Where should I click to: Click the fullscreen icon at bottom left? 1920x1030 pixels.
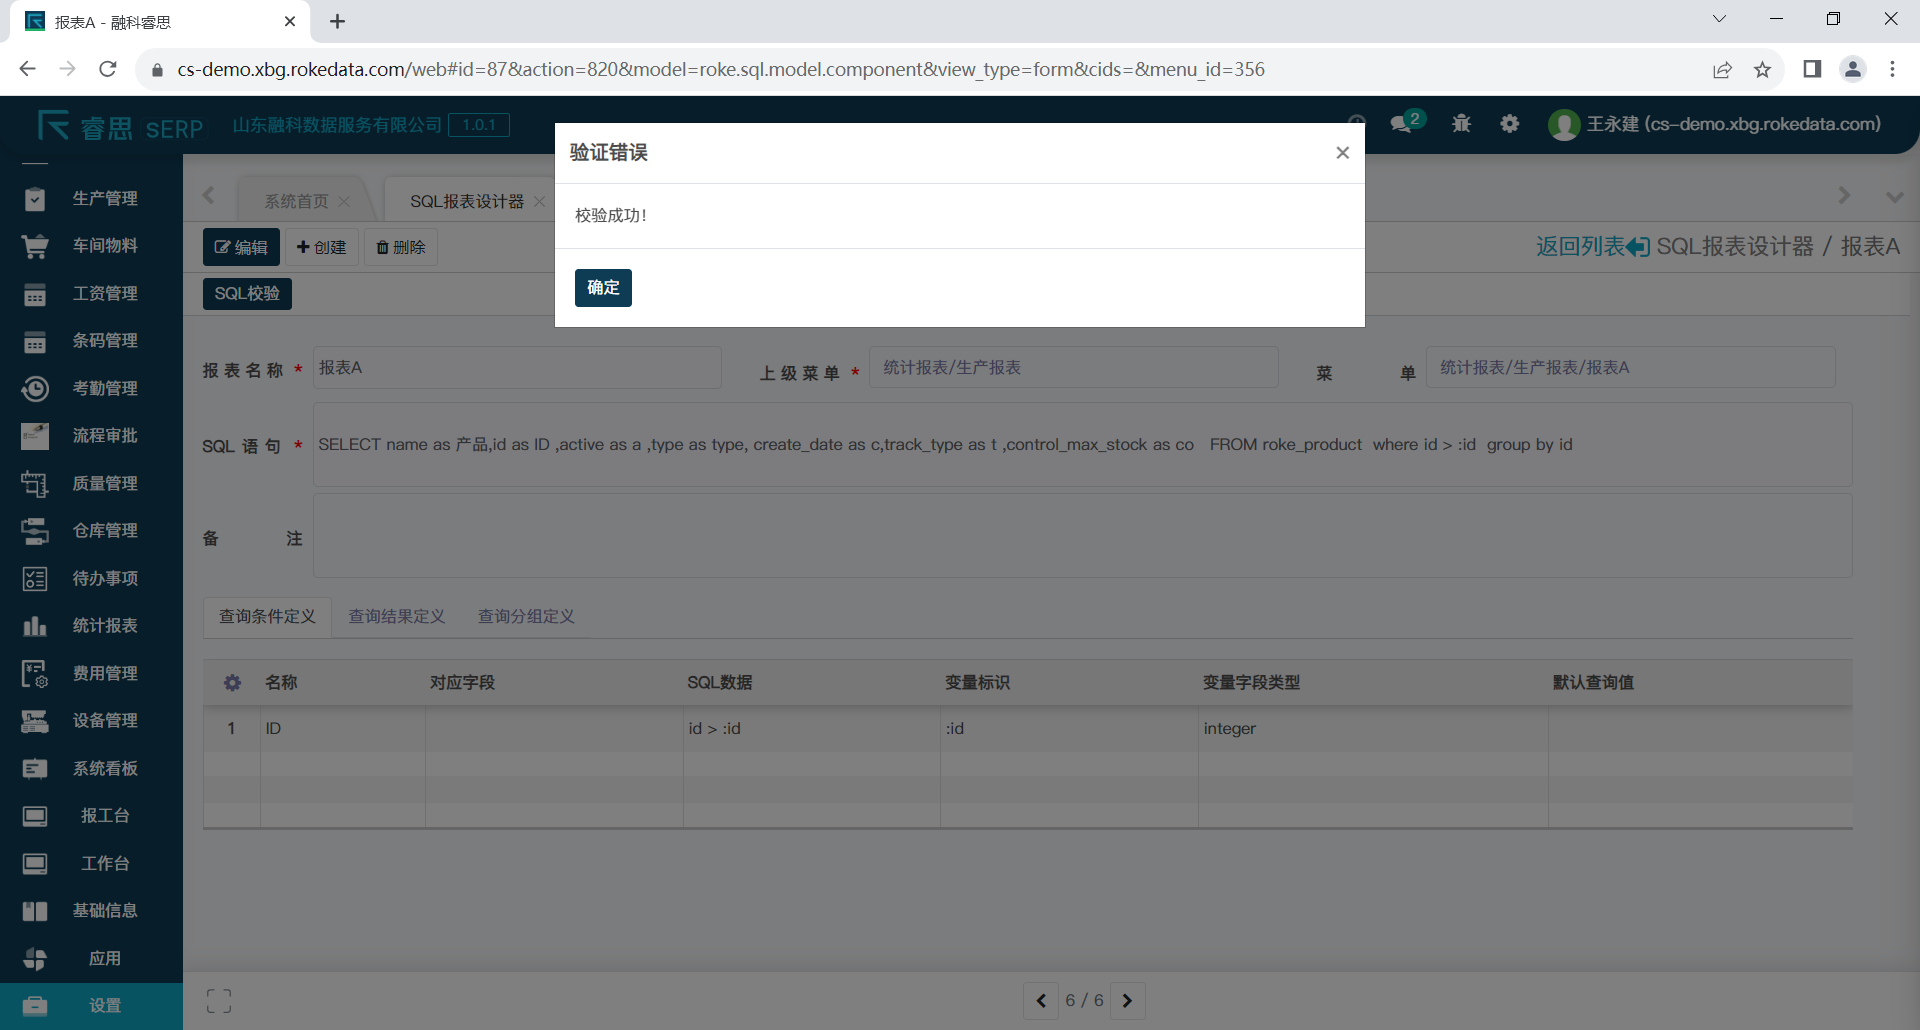(x=219, y=1001)
